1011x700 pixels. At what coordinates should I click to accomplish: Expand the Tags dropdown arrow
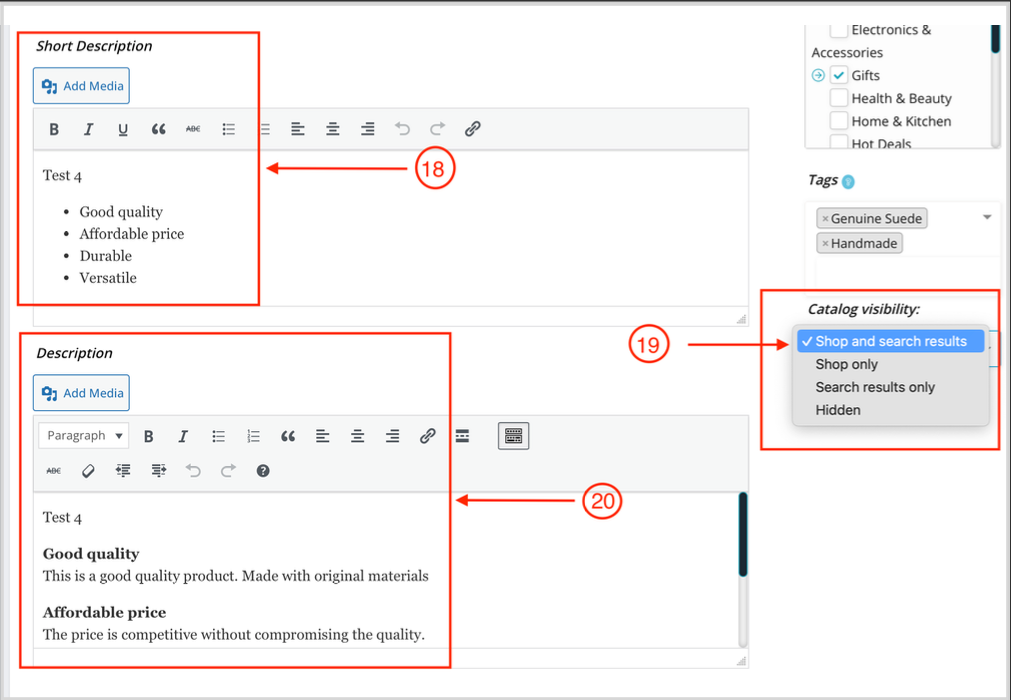pos(987,218)
